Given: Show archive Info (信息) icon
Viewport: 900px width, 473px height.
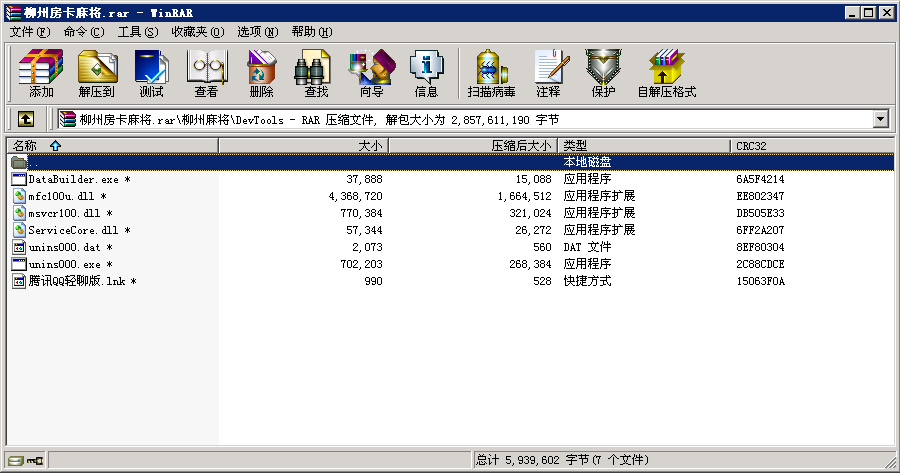Looking at the screenshot, I should click(426, 74).
